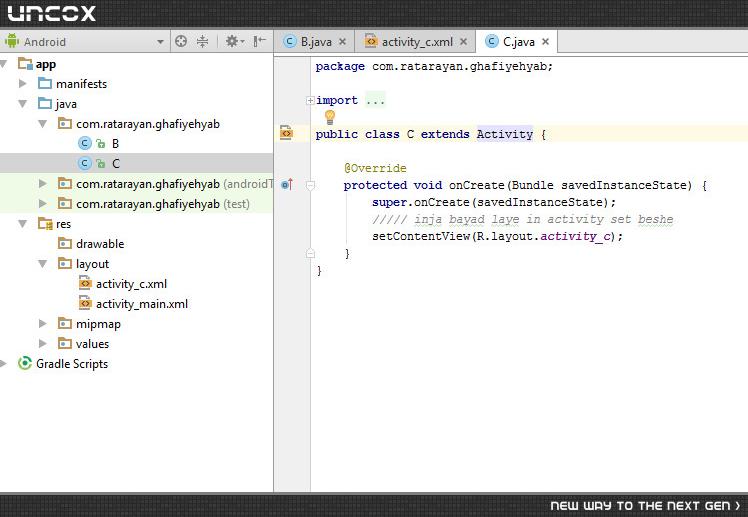Click the related XML file gutter icon
This screenshot has width=748, height=517.
(286, 133)
